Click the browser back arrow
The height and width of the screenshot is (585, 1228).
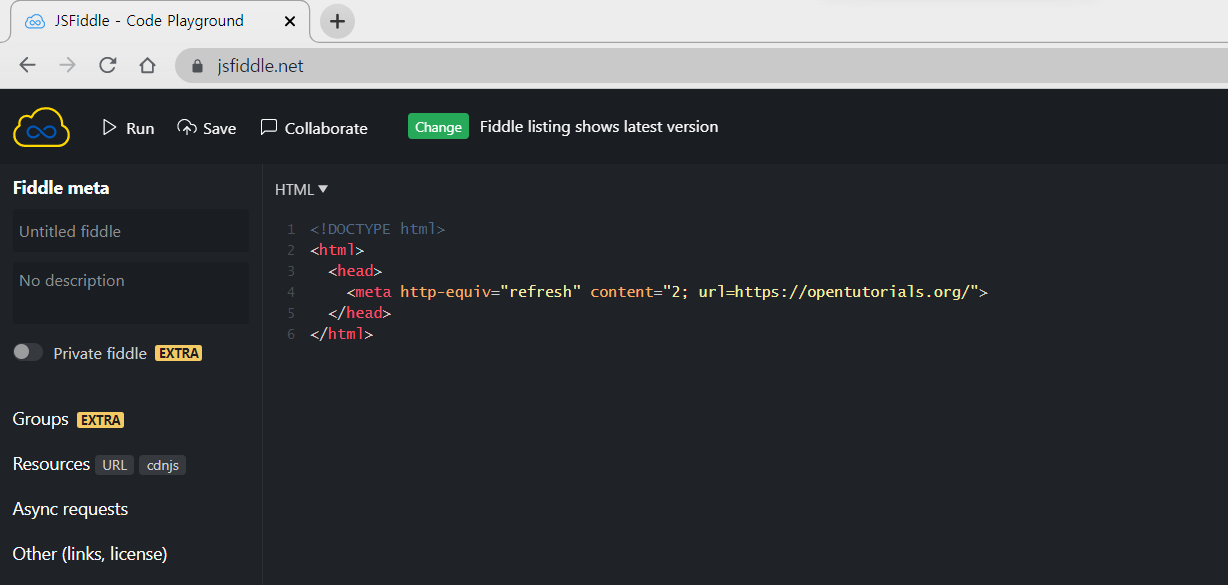click(x=27, y=66)
